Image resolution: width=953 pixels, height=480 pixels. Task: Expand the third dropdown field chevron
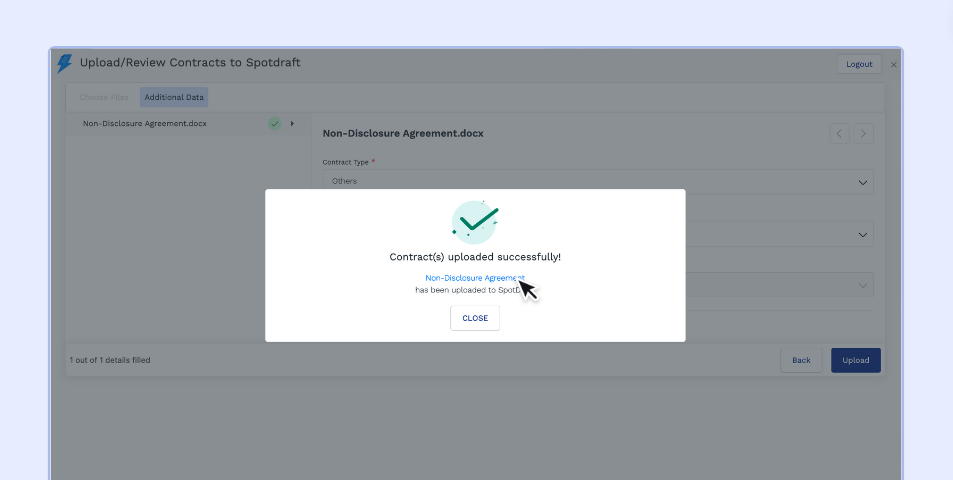[862, 286]
